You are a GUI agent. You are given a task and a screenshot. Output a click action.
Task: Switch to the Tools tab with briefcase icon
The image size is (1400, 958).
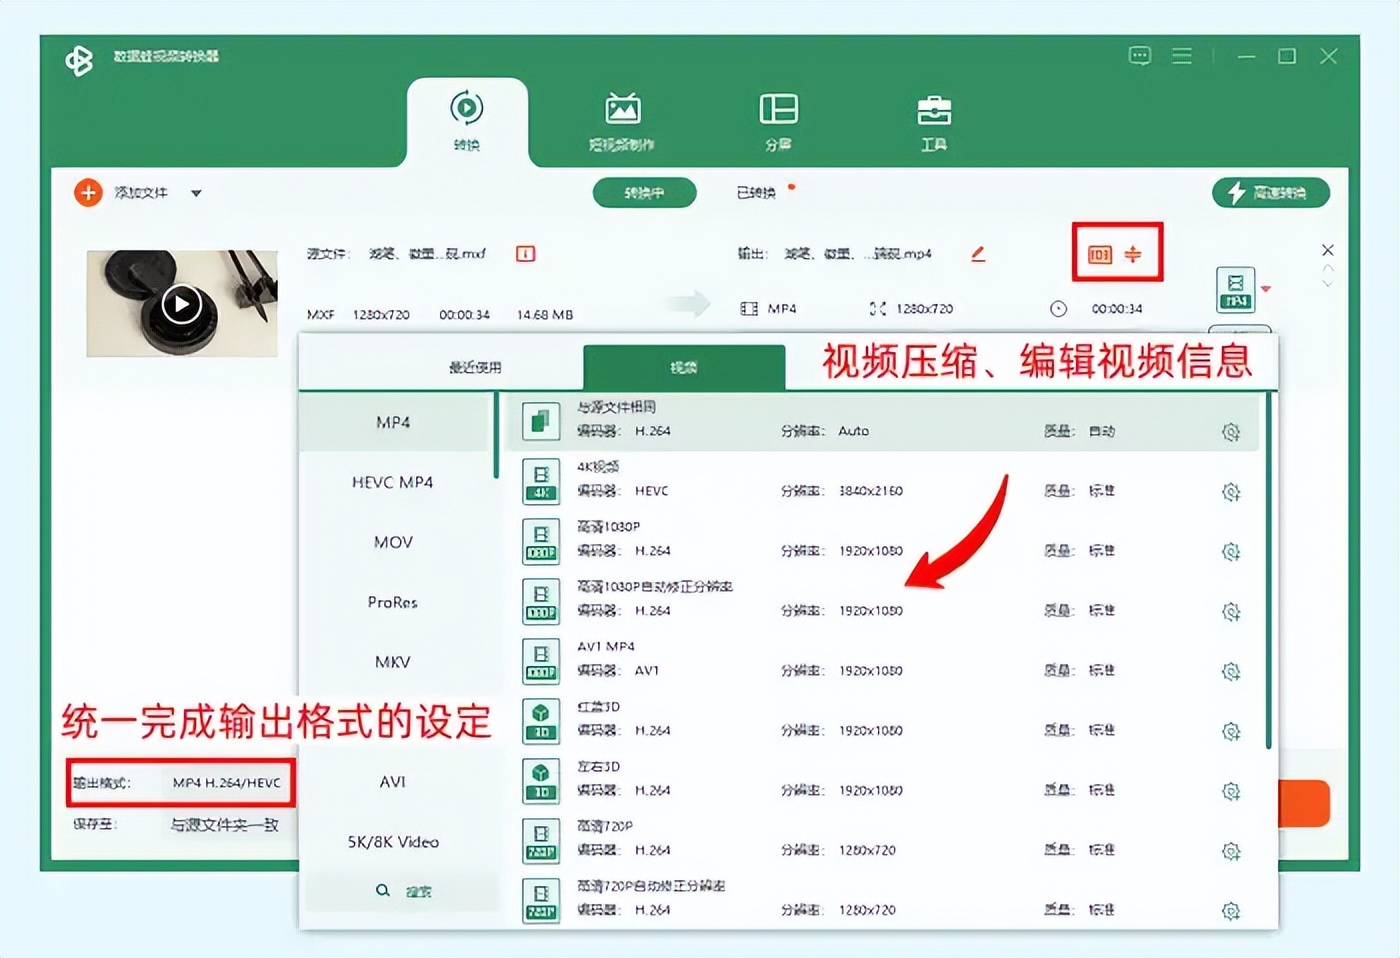pyautogui.click(x=934, y=121)
